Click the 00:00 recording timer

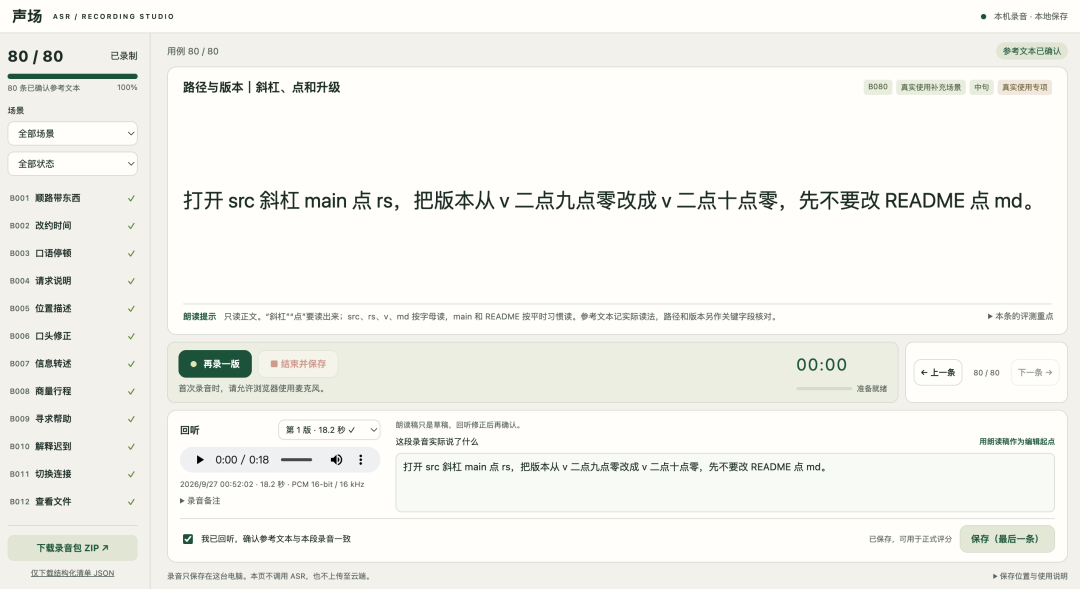tap(822, 364)
